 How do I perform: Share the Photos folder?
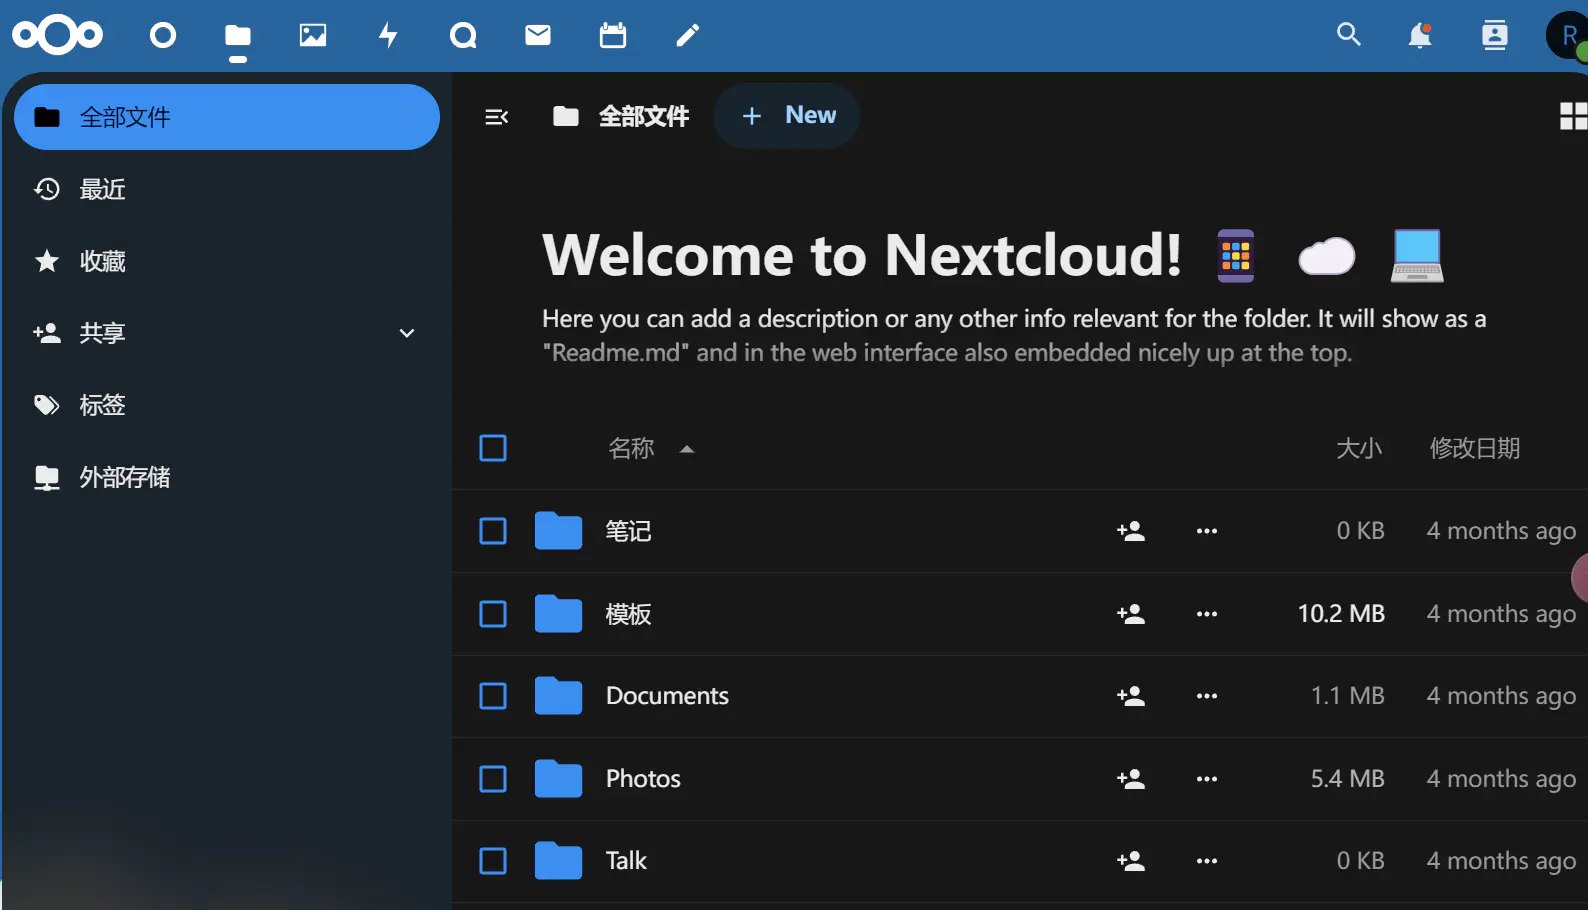[x=1131, y=779]
